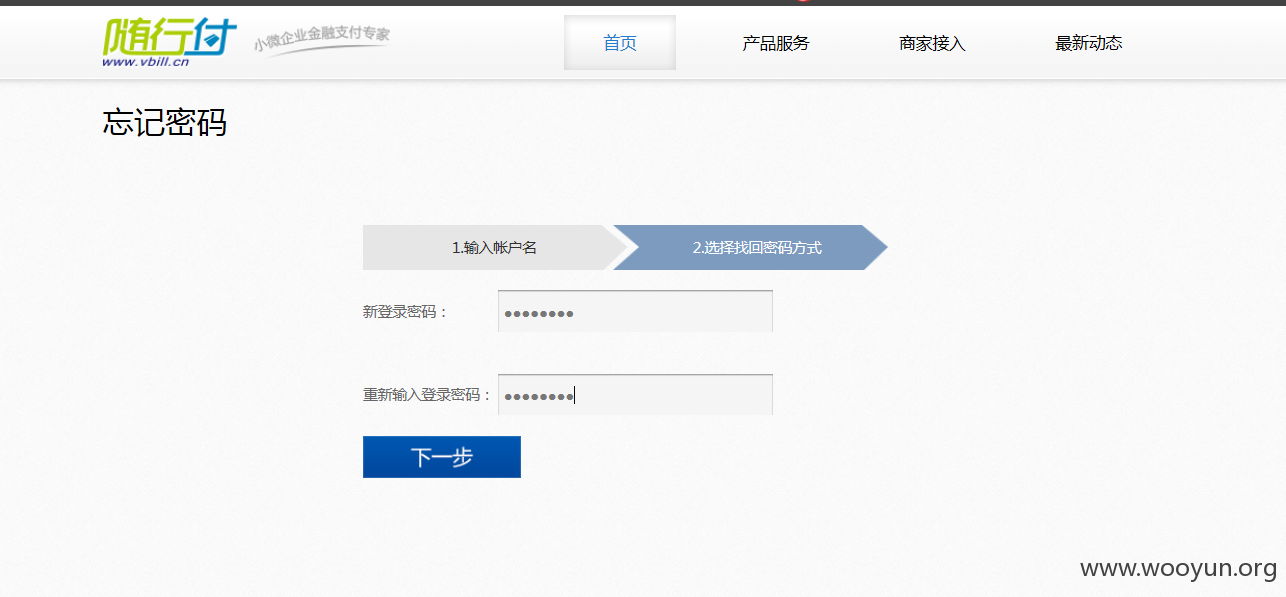1286x597 pixels.
Task: Go to 商家接入 page
Action: pos(932,43)
